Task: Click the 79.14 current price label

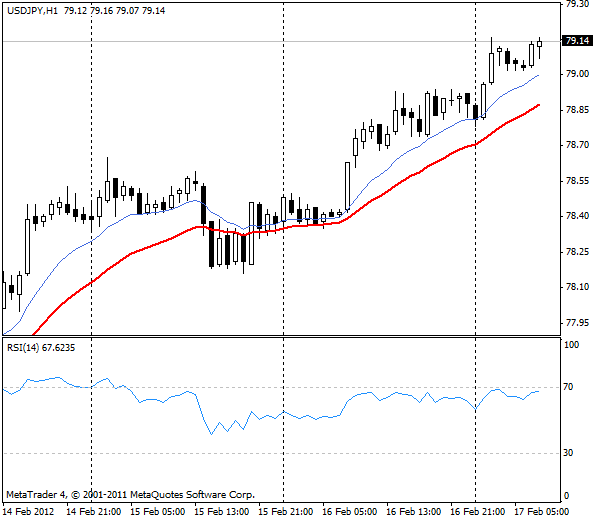Action: coord(577,41)
